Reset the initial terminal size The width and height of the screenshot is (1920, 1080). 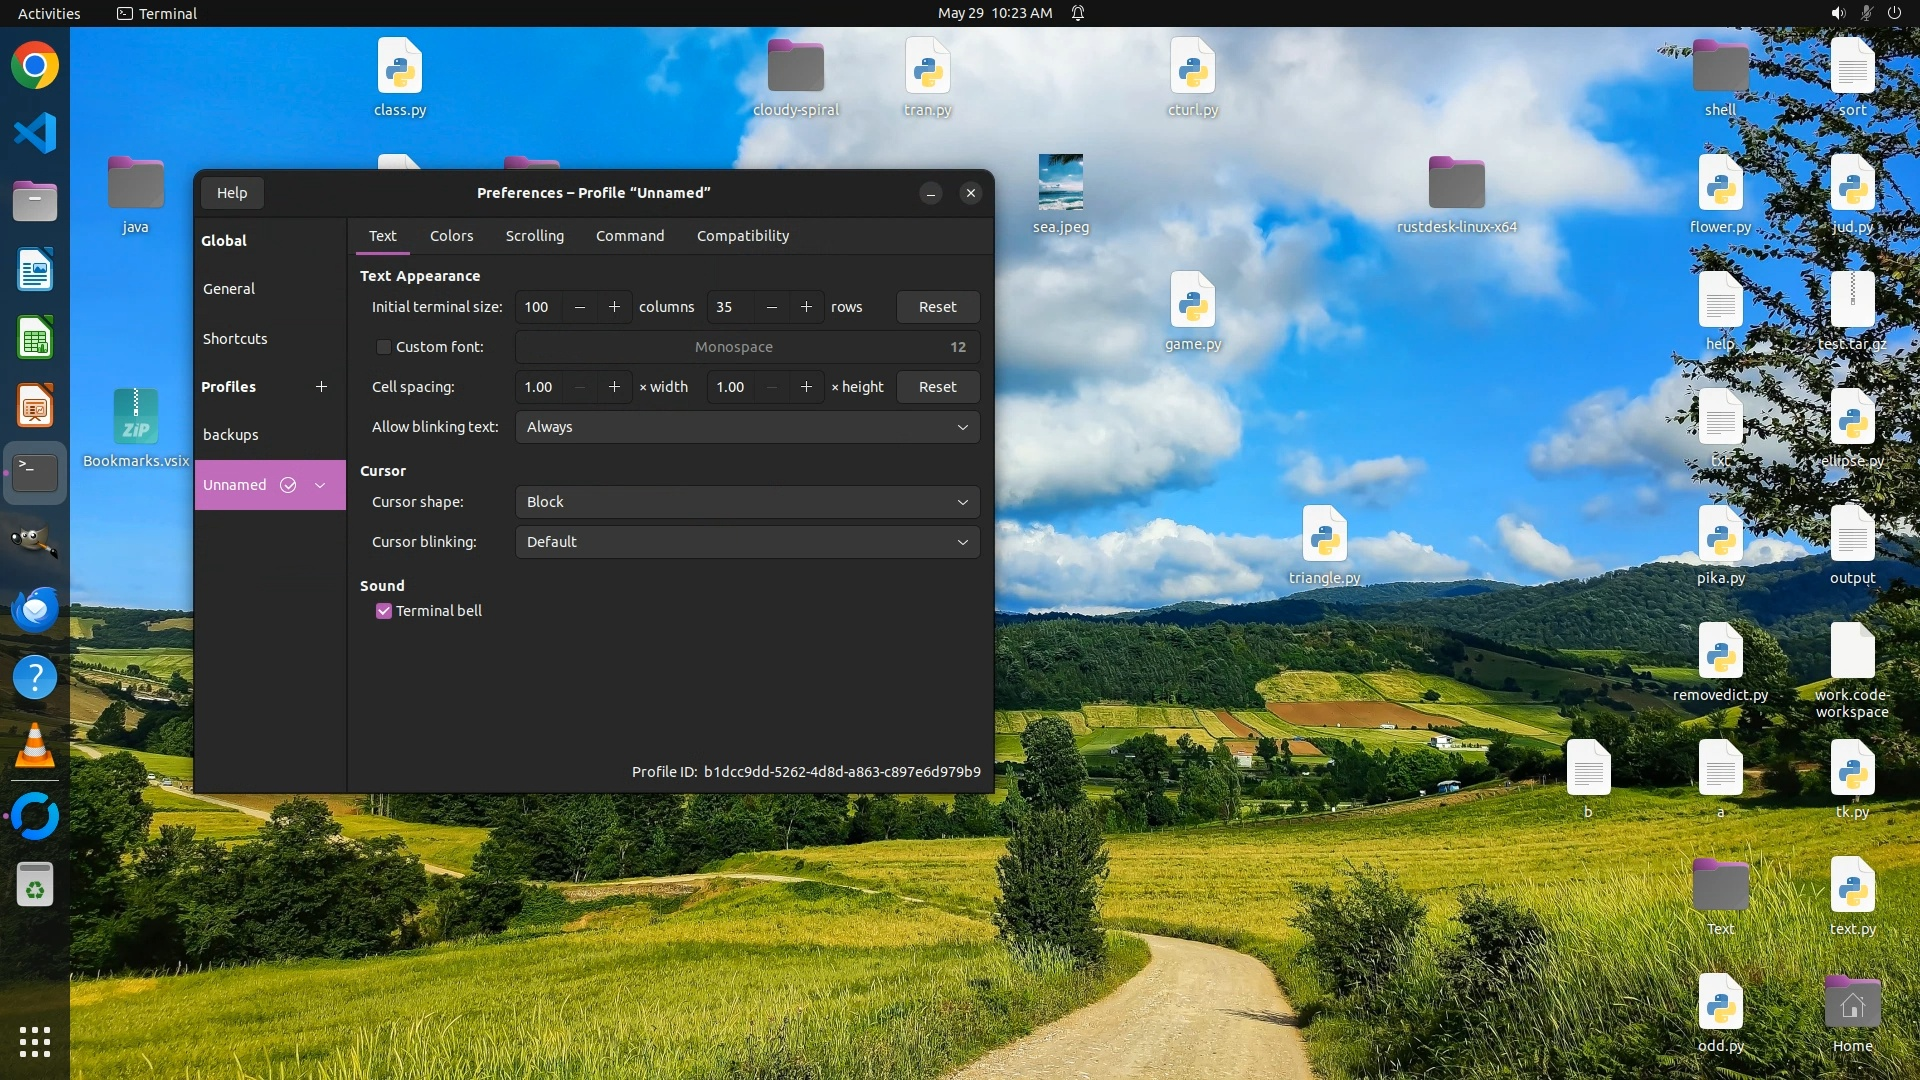937,307
